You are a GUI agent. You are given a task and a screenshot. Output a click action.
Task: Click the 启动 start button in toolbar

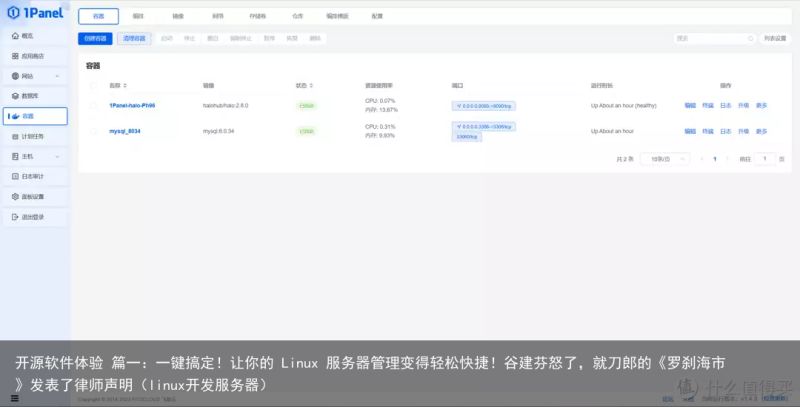coord(167,38)
